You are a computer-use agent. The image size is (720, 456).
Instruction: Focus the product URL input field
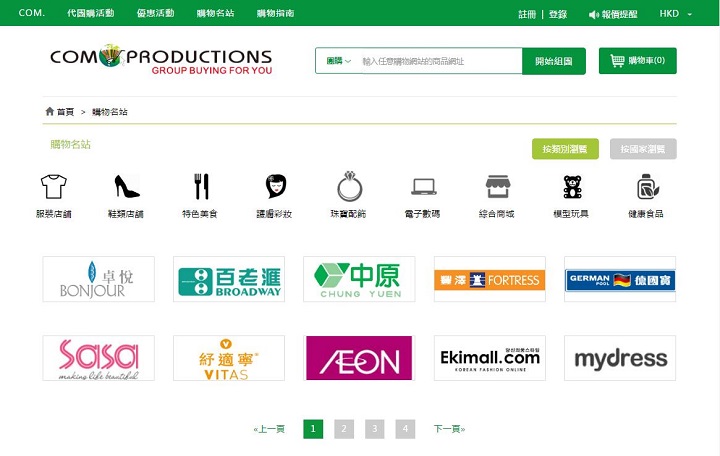coord(440,61)
